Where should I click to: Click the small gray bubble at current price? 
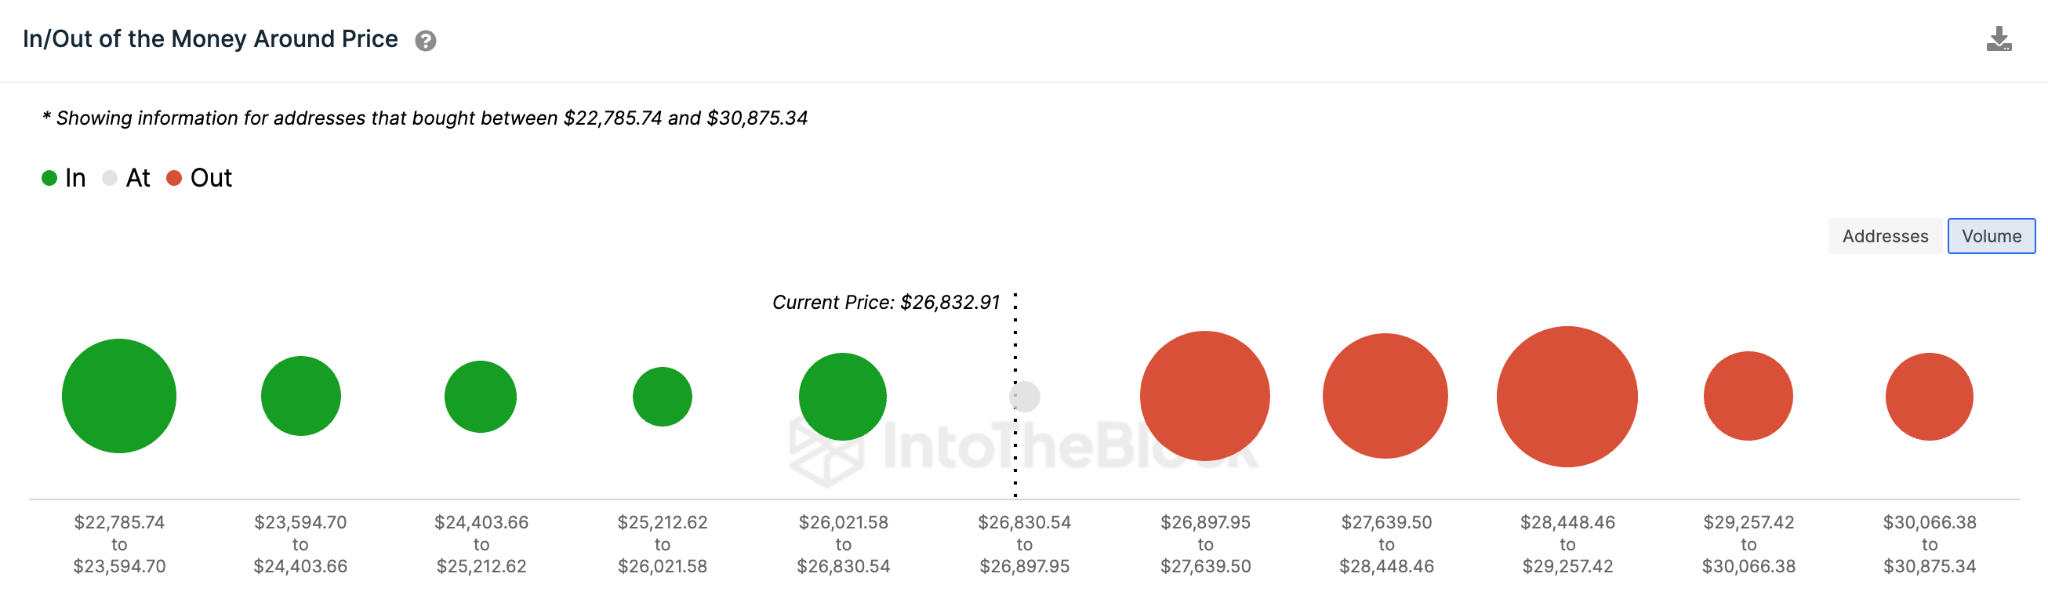pos(1023,396)
